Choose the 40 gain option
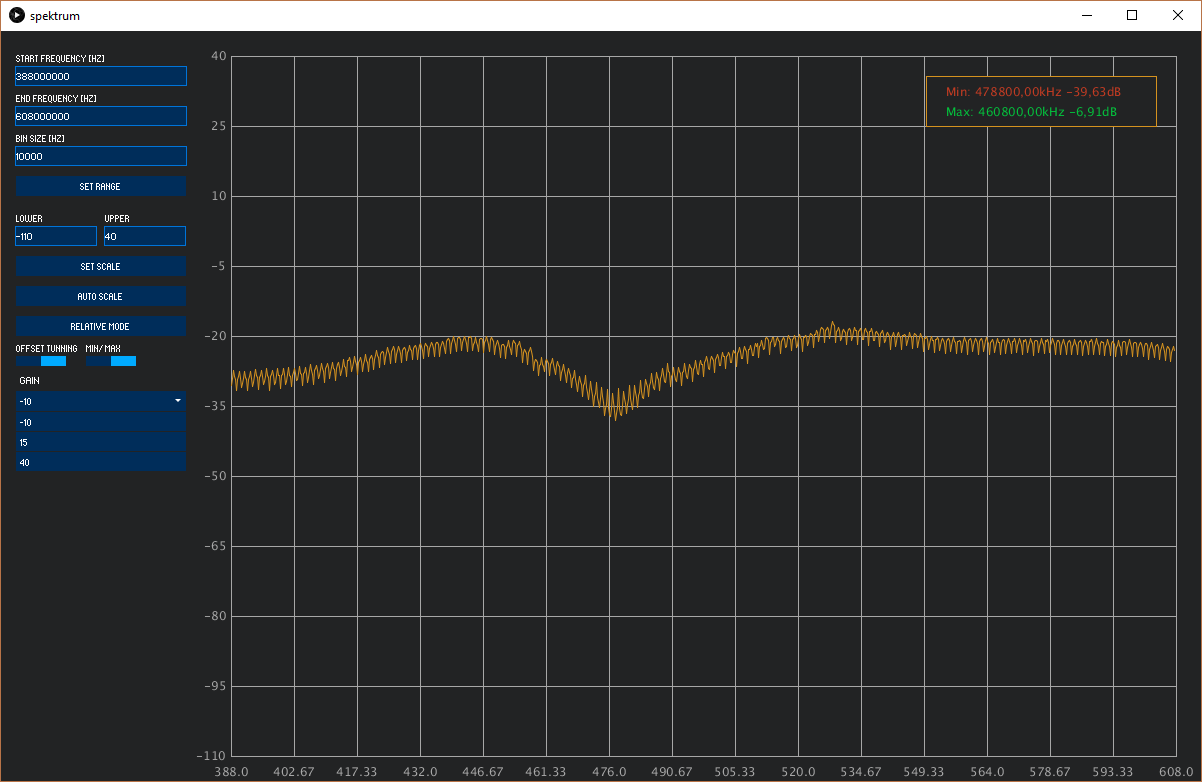This screenshot has width=1202, height=782. [100, 462]
